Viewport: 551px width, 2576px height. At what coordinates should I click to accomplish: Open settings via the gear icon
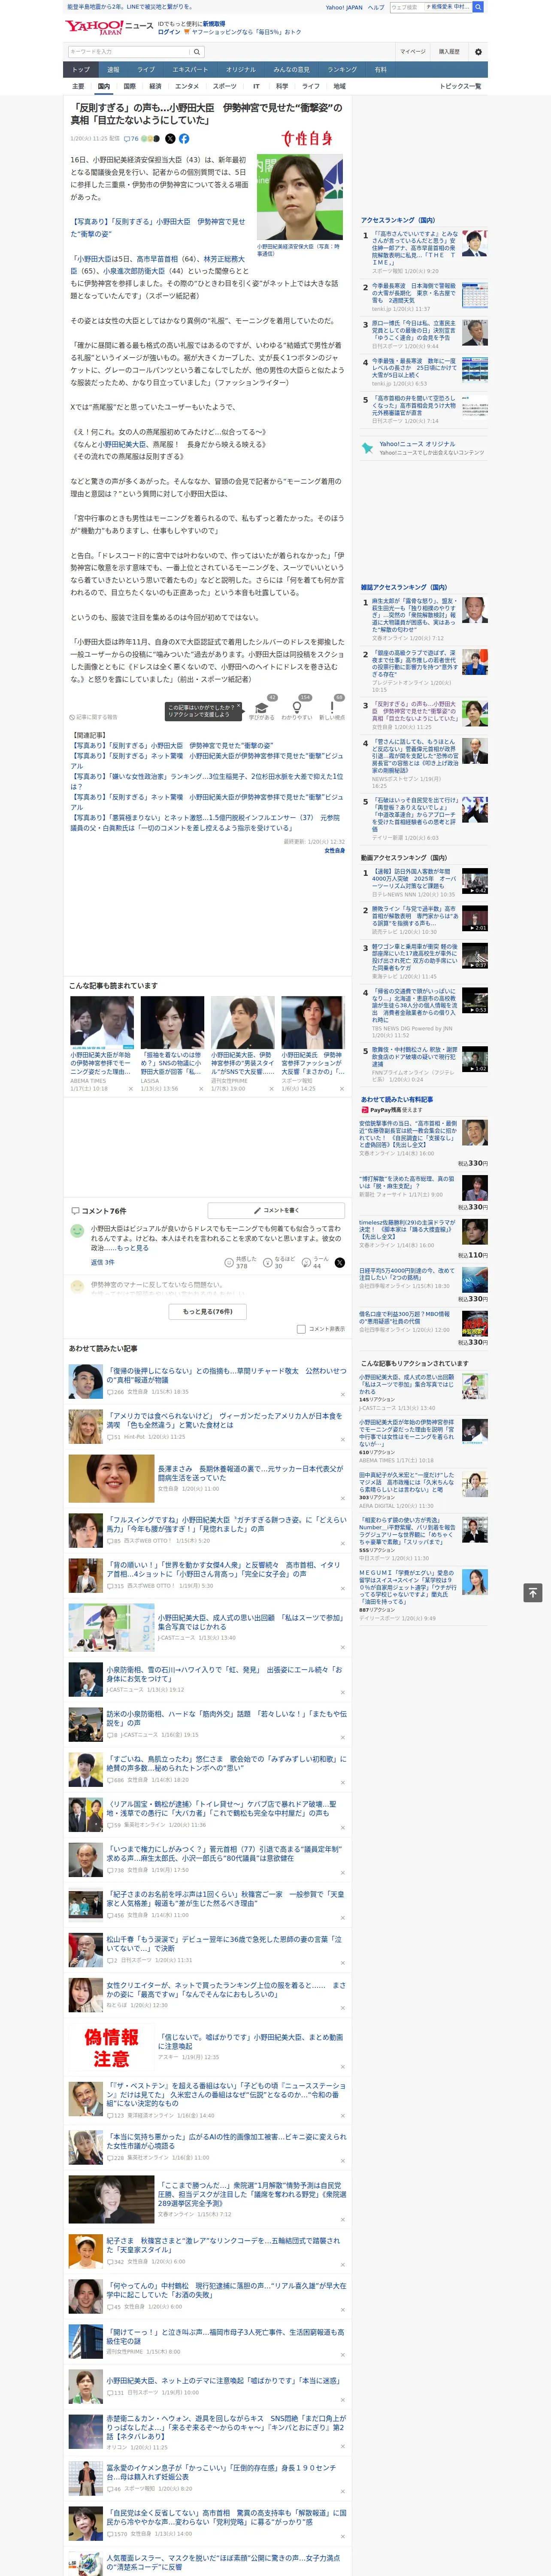(477, 52)
